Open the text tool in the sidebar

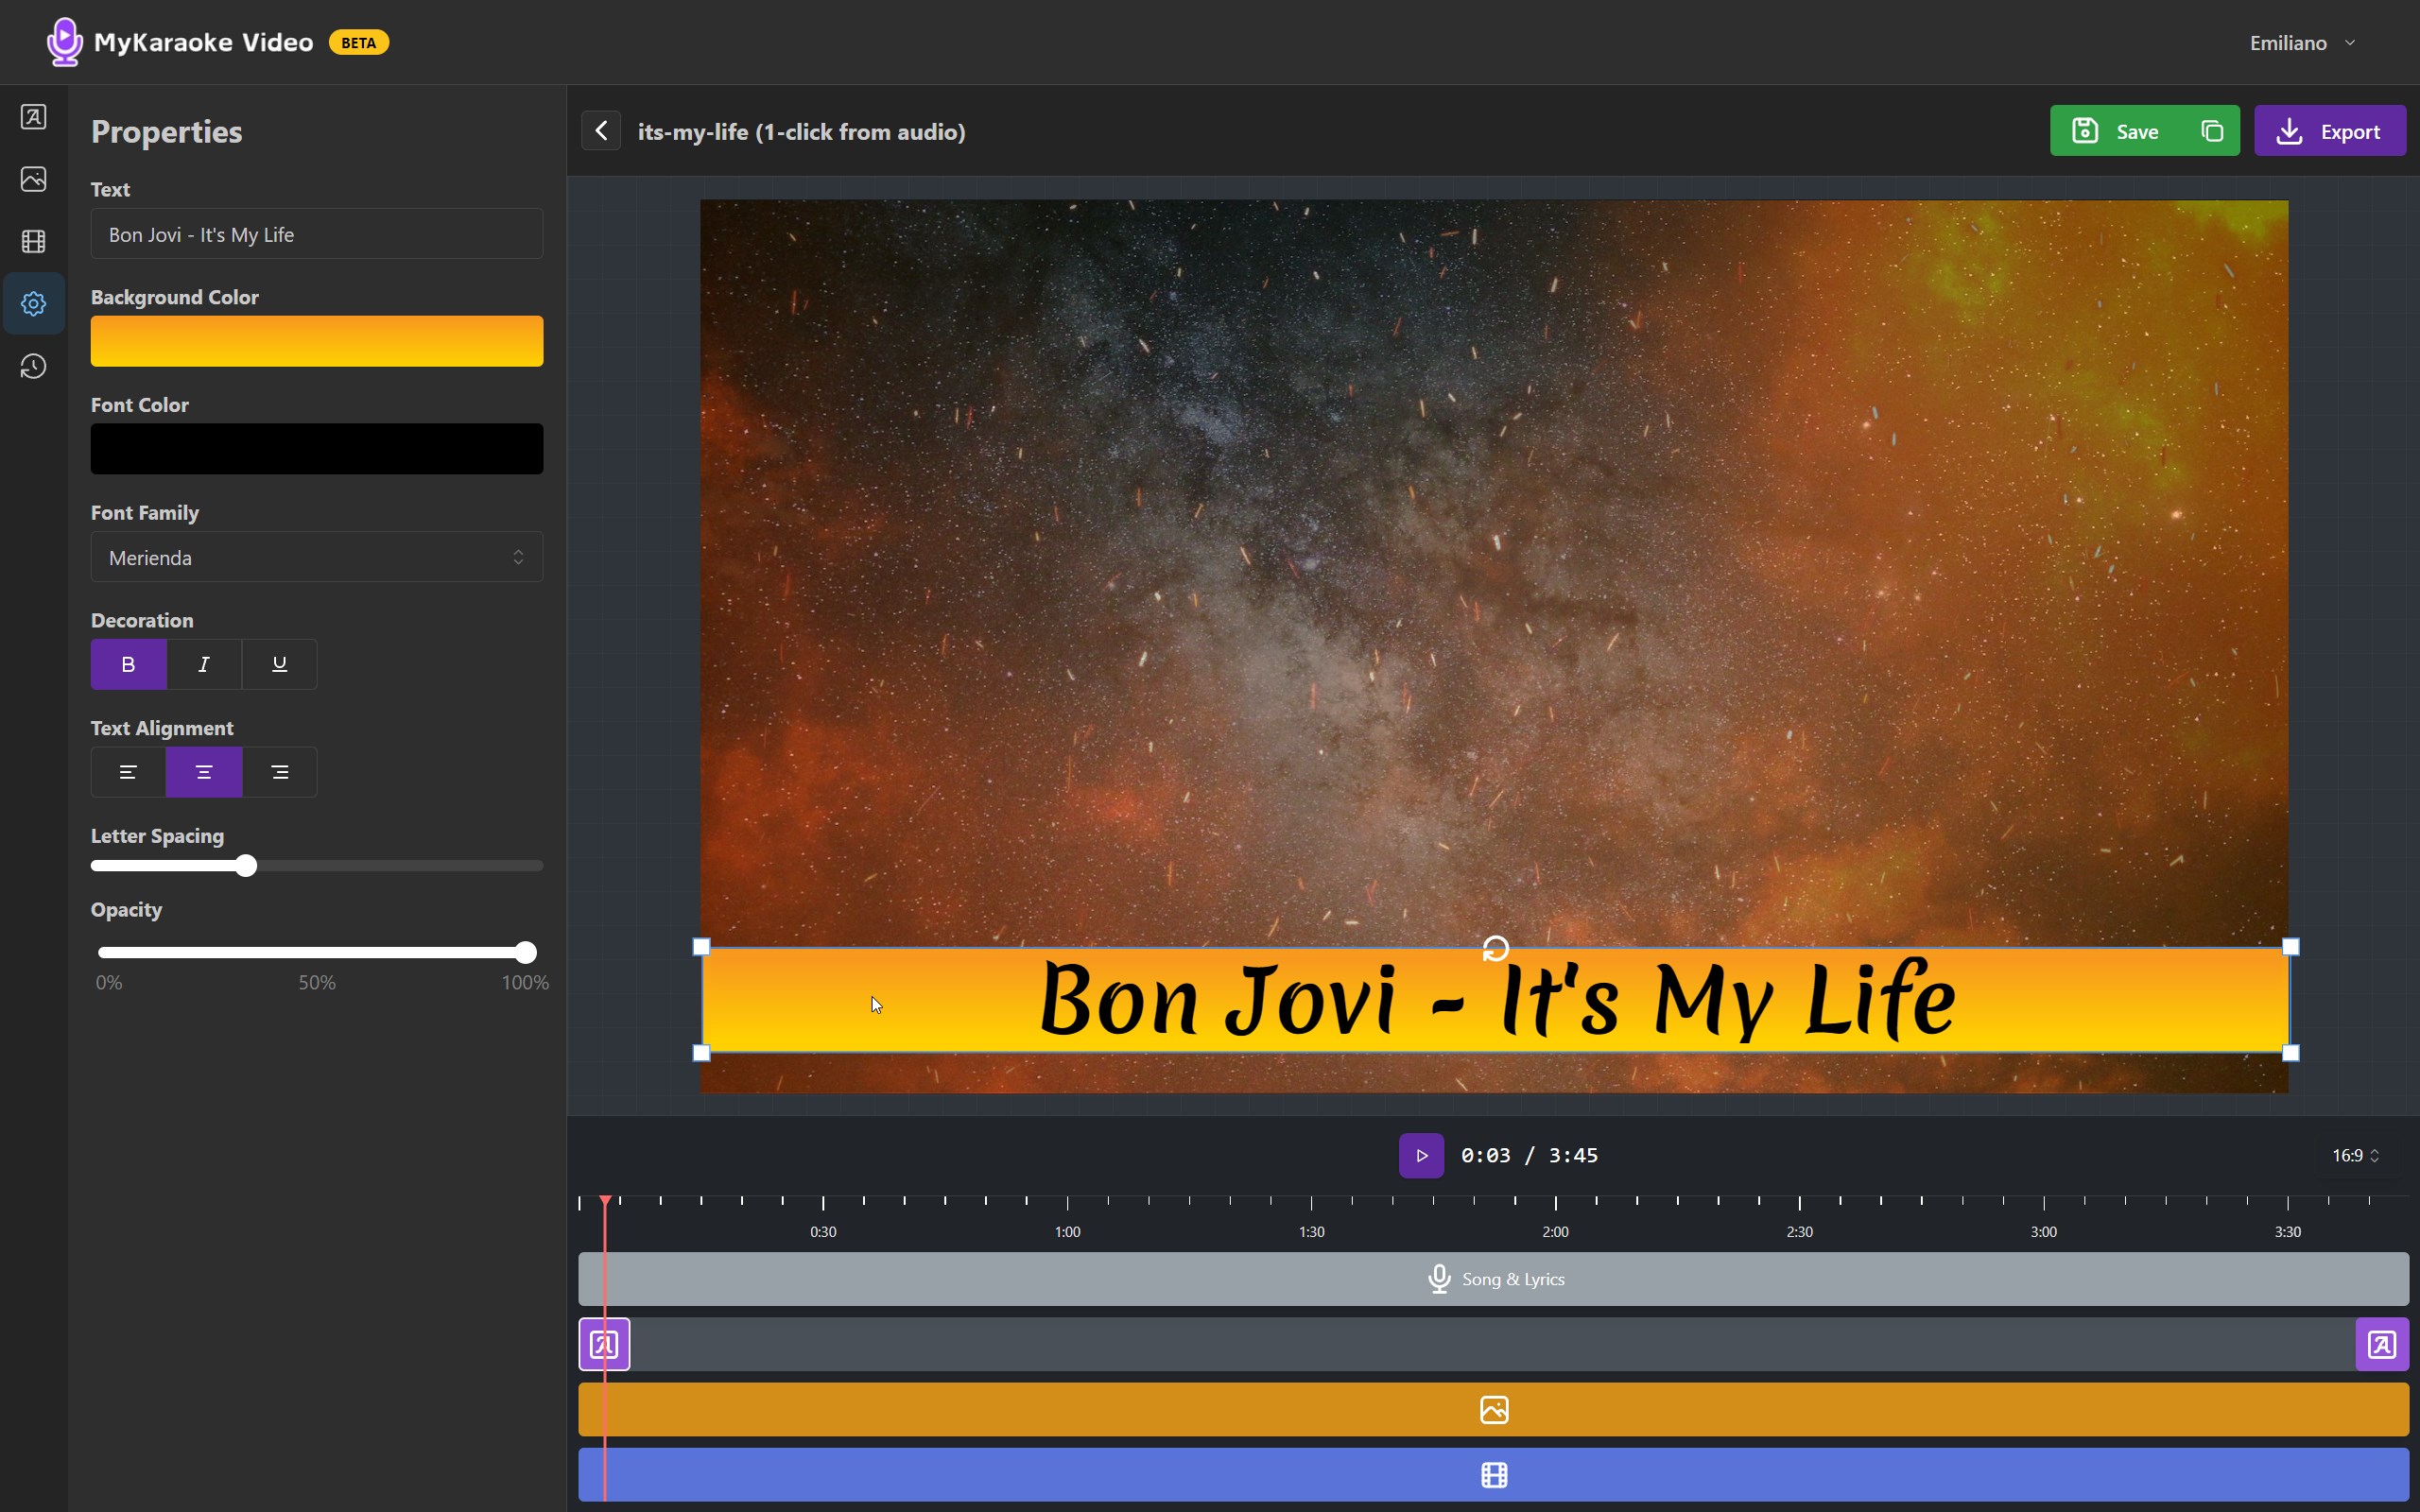pyautogui.click(x=33, y=117)
